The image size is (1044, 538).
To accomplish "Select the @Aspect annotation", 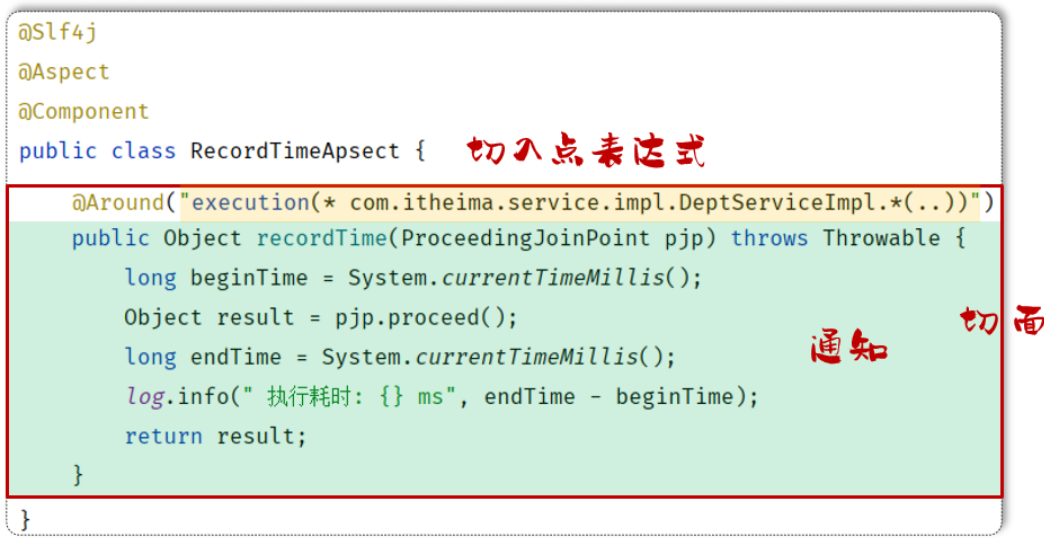I will [64, 71].
